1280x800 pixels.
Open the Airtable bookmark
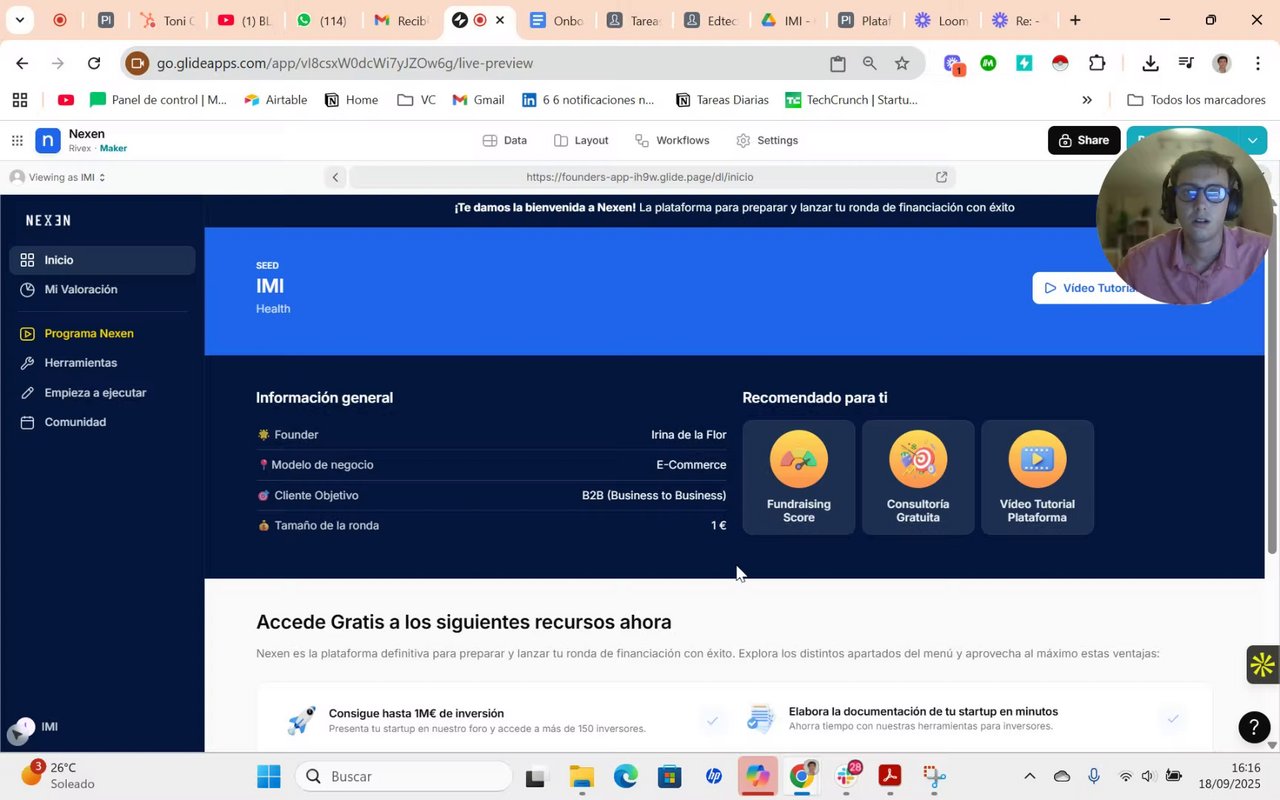pyautogui.click(x=276, y=100)
